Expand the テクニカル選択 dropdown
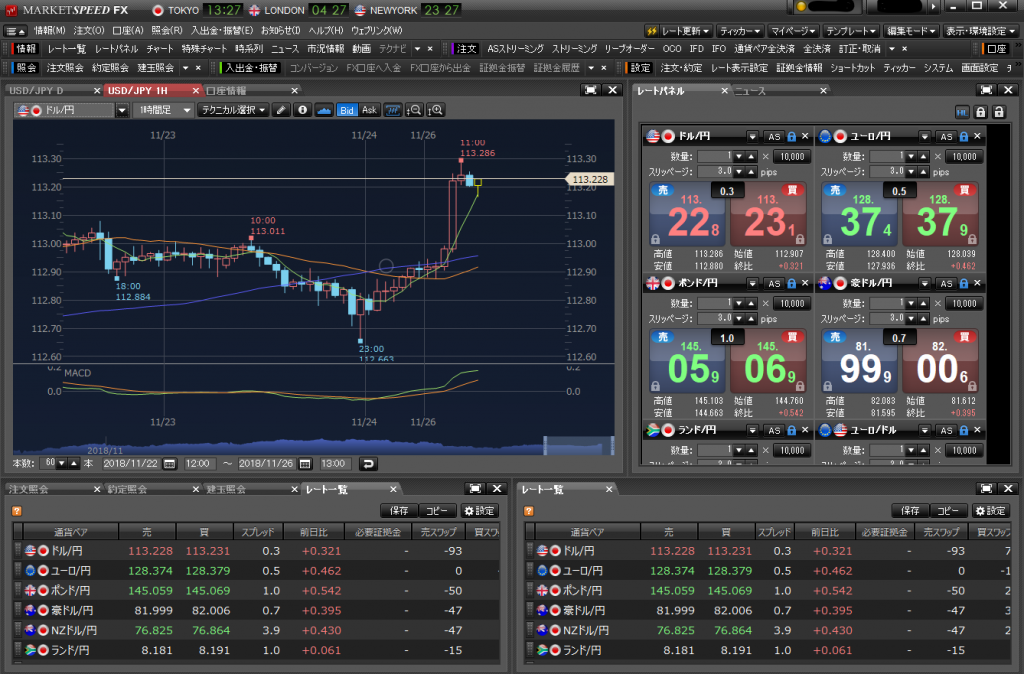This screenshot has height=674, width=1024. 232,110
